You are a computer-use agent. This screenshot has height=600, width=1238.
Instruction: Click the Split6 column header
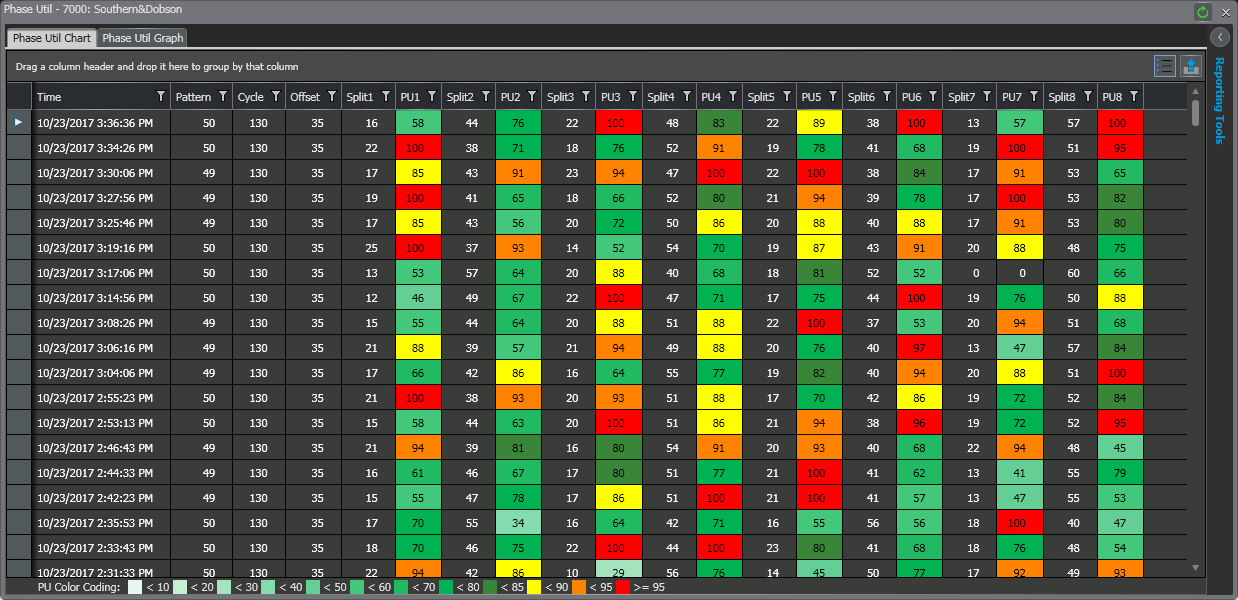pyautogui.click(x=861, y=97)
